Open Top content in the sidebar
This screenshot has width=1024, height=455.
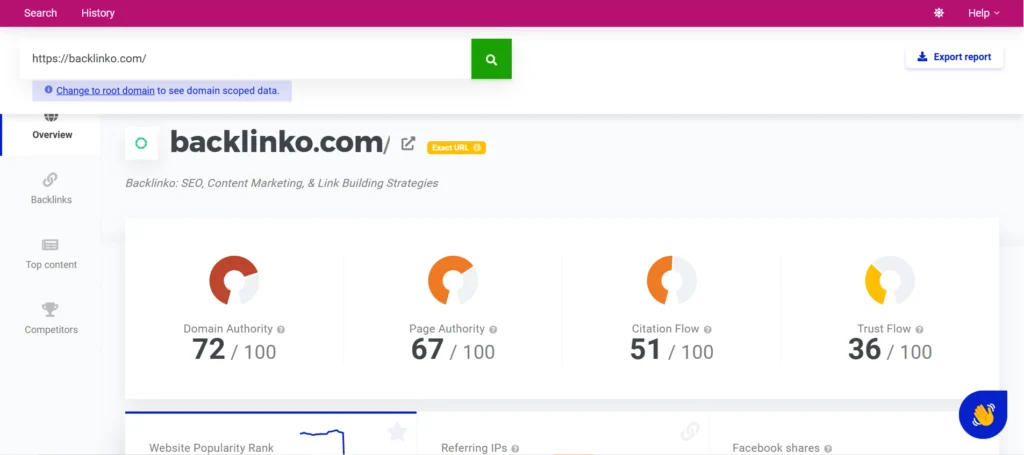(50, 254)
